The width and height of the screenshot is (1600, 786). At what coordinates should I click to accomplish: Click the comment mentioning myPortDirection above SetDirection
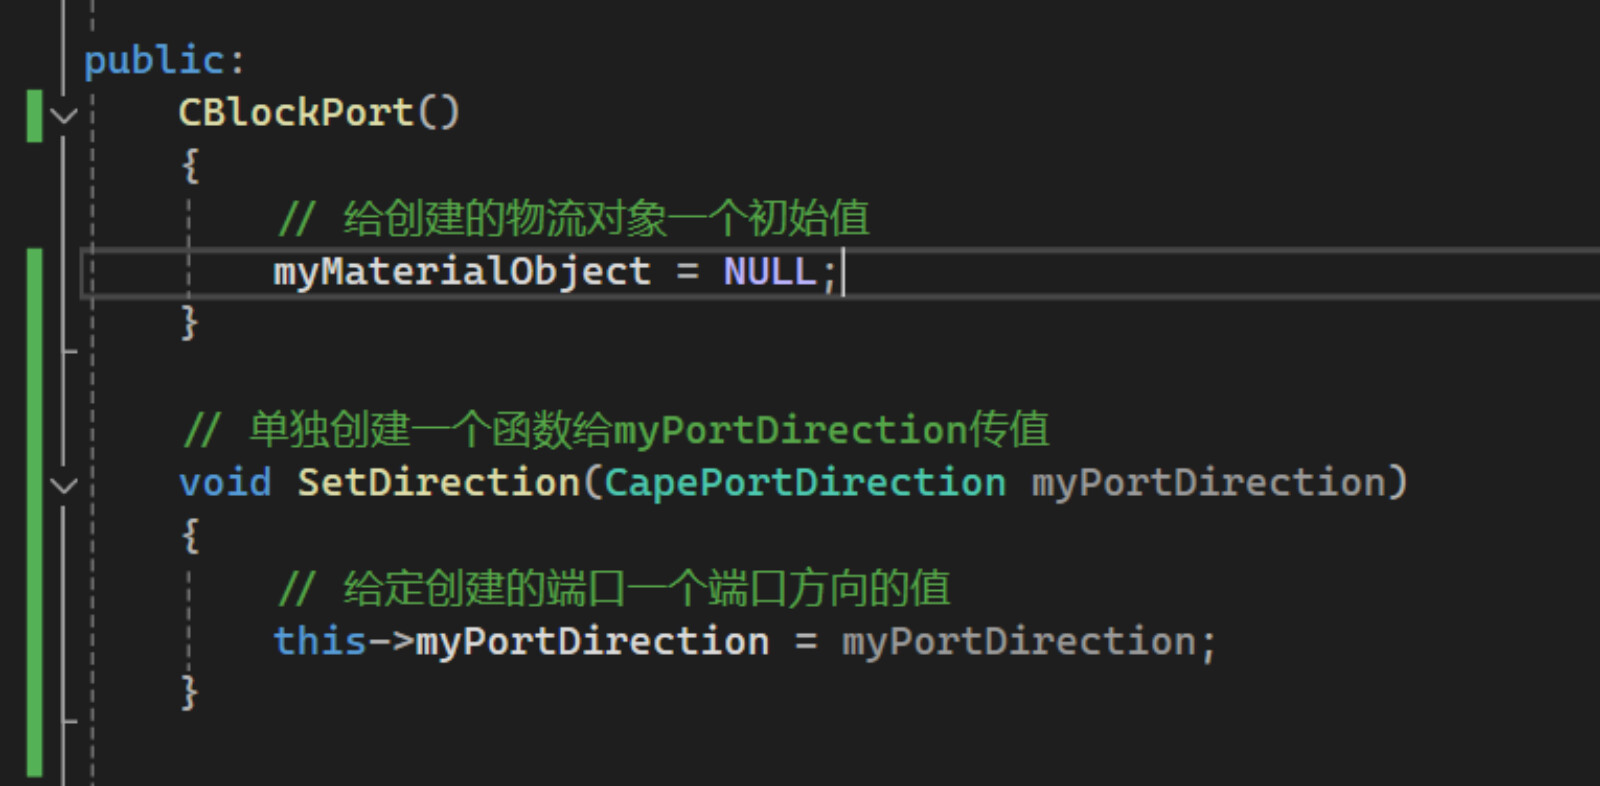tap(616, 430)
